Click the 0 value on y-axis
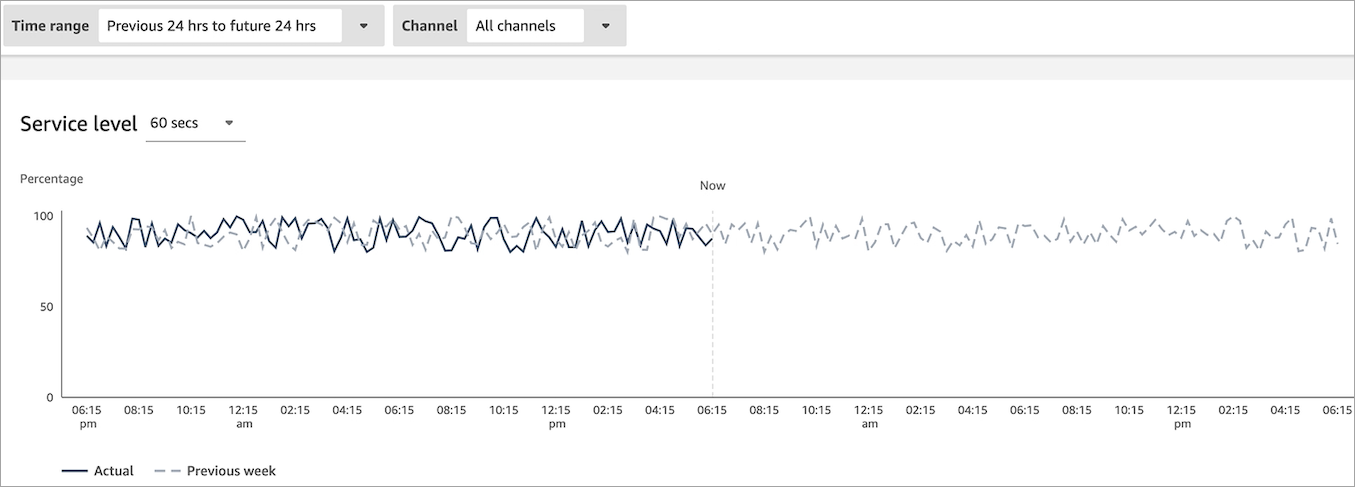This screenshot has width=1355, height=487. click(x=50, y=397)
